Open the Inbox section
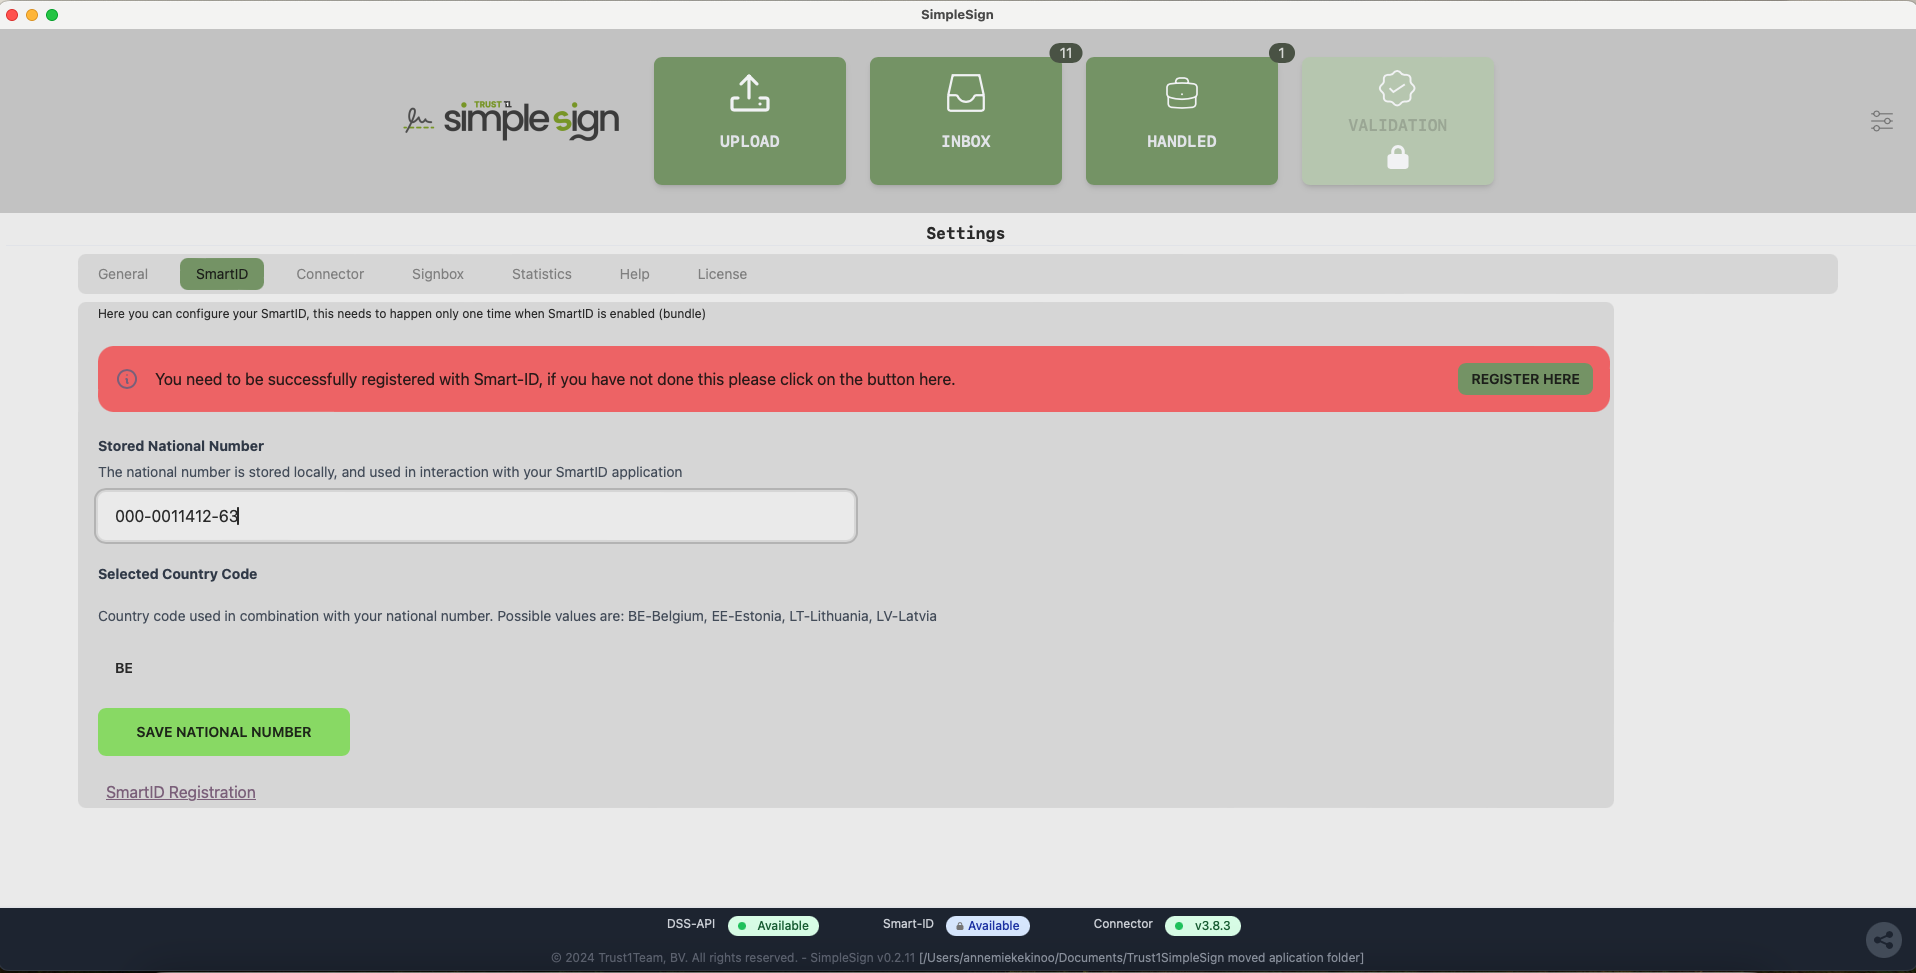 [966, 121]
